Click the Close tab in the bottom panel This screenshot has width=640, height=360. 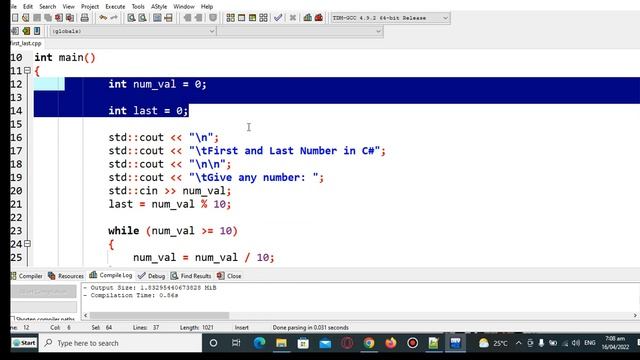[229, 276]
